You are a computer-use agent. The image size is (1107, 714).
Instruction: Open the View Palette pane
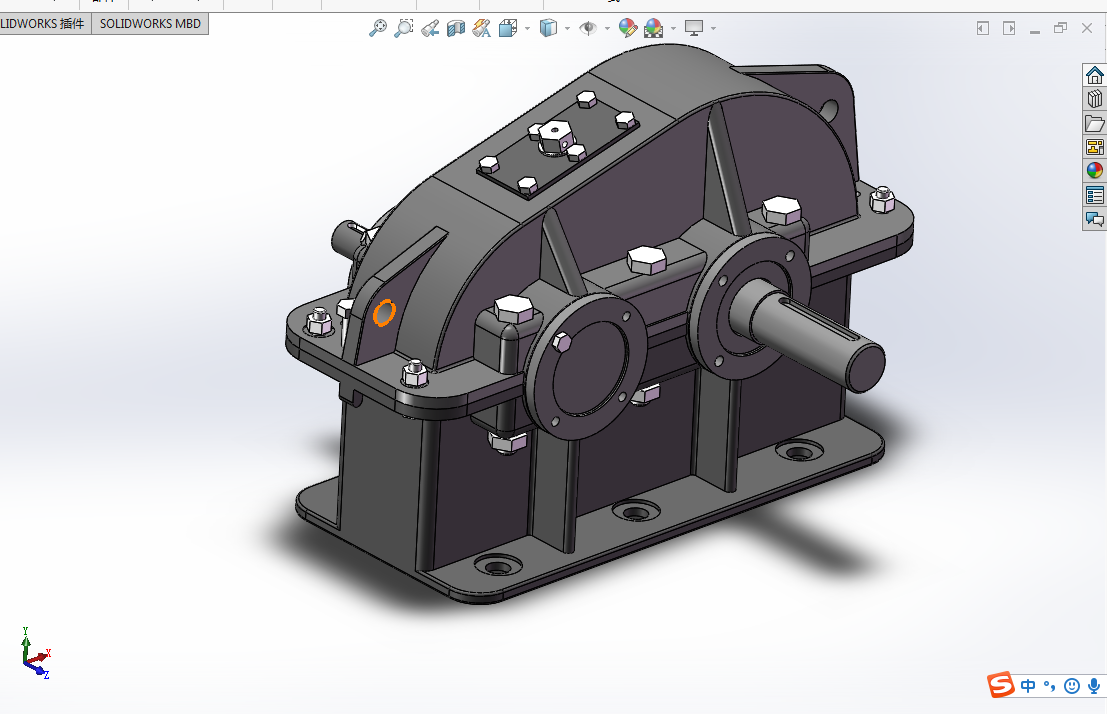(x=1094, y=147)
